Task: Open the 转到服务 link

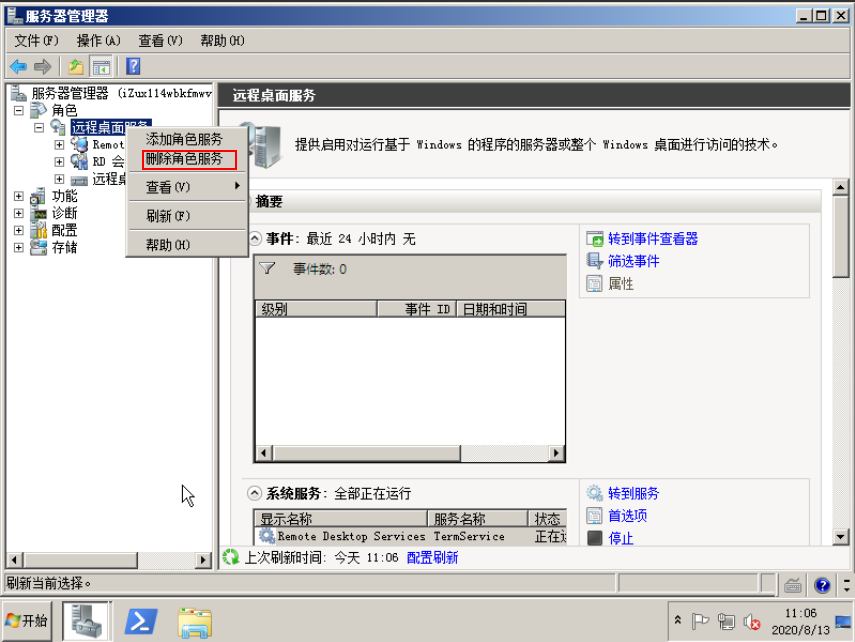Action: 634,494
